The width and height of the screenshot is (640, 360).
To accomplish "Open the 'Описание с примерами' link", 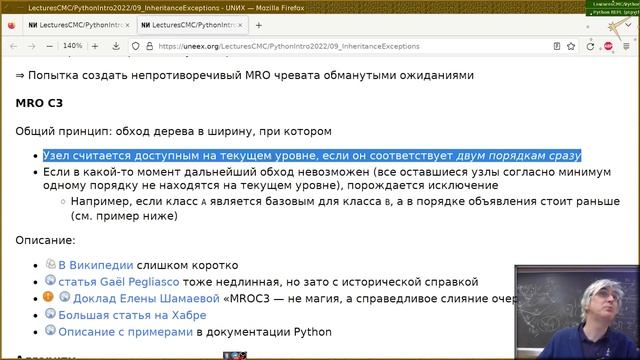I will tap(125, 332).
